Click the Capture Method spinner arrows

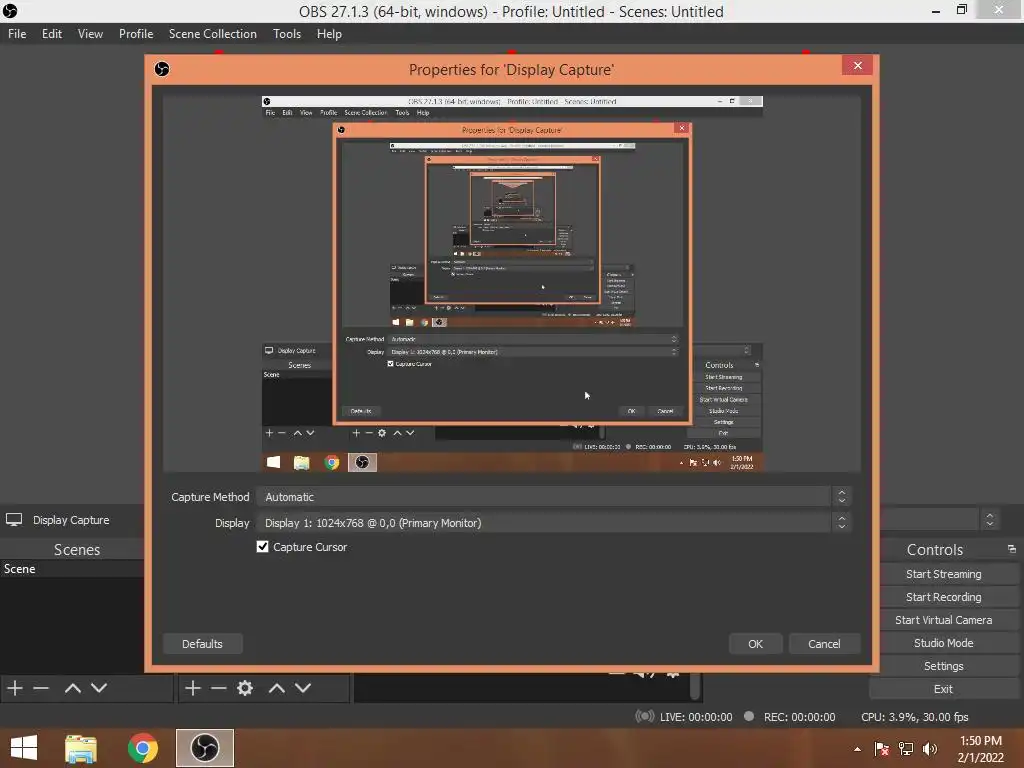click(841, 497)
